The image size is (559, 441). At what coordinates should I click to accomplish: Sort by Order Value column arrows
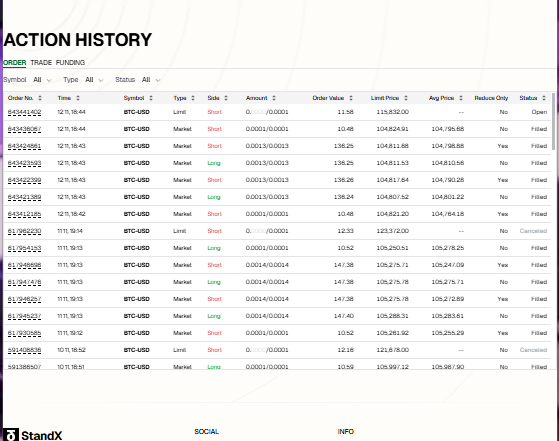(351, 98)
